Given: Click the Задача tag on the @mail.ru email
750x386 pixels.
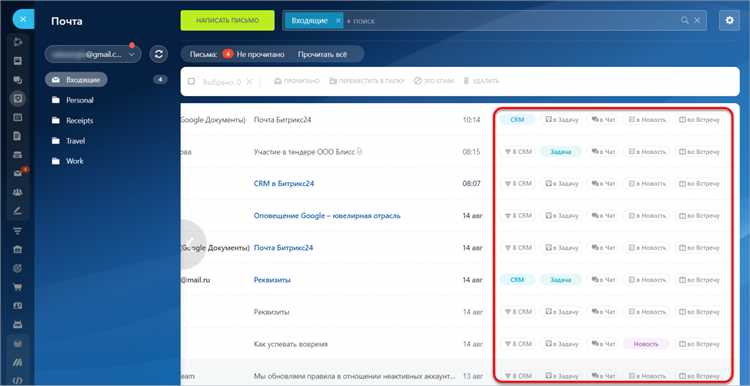Looking at the screenshot, I should 561,280.
